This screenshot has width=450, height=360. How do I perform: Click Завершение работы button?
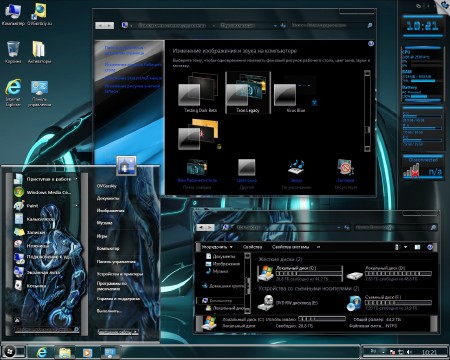[x=114, y=332]
